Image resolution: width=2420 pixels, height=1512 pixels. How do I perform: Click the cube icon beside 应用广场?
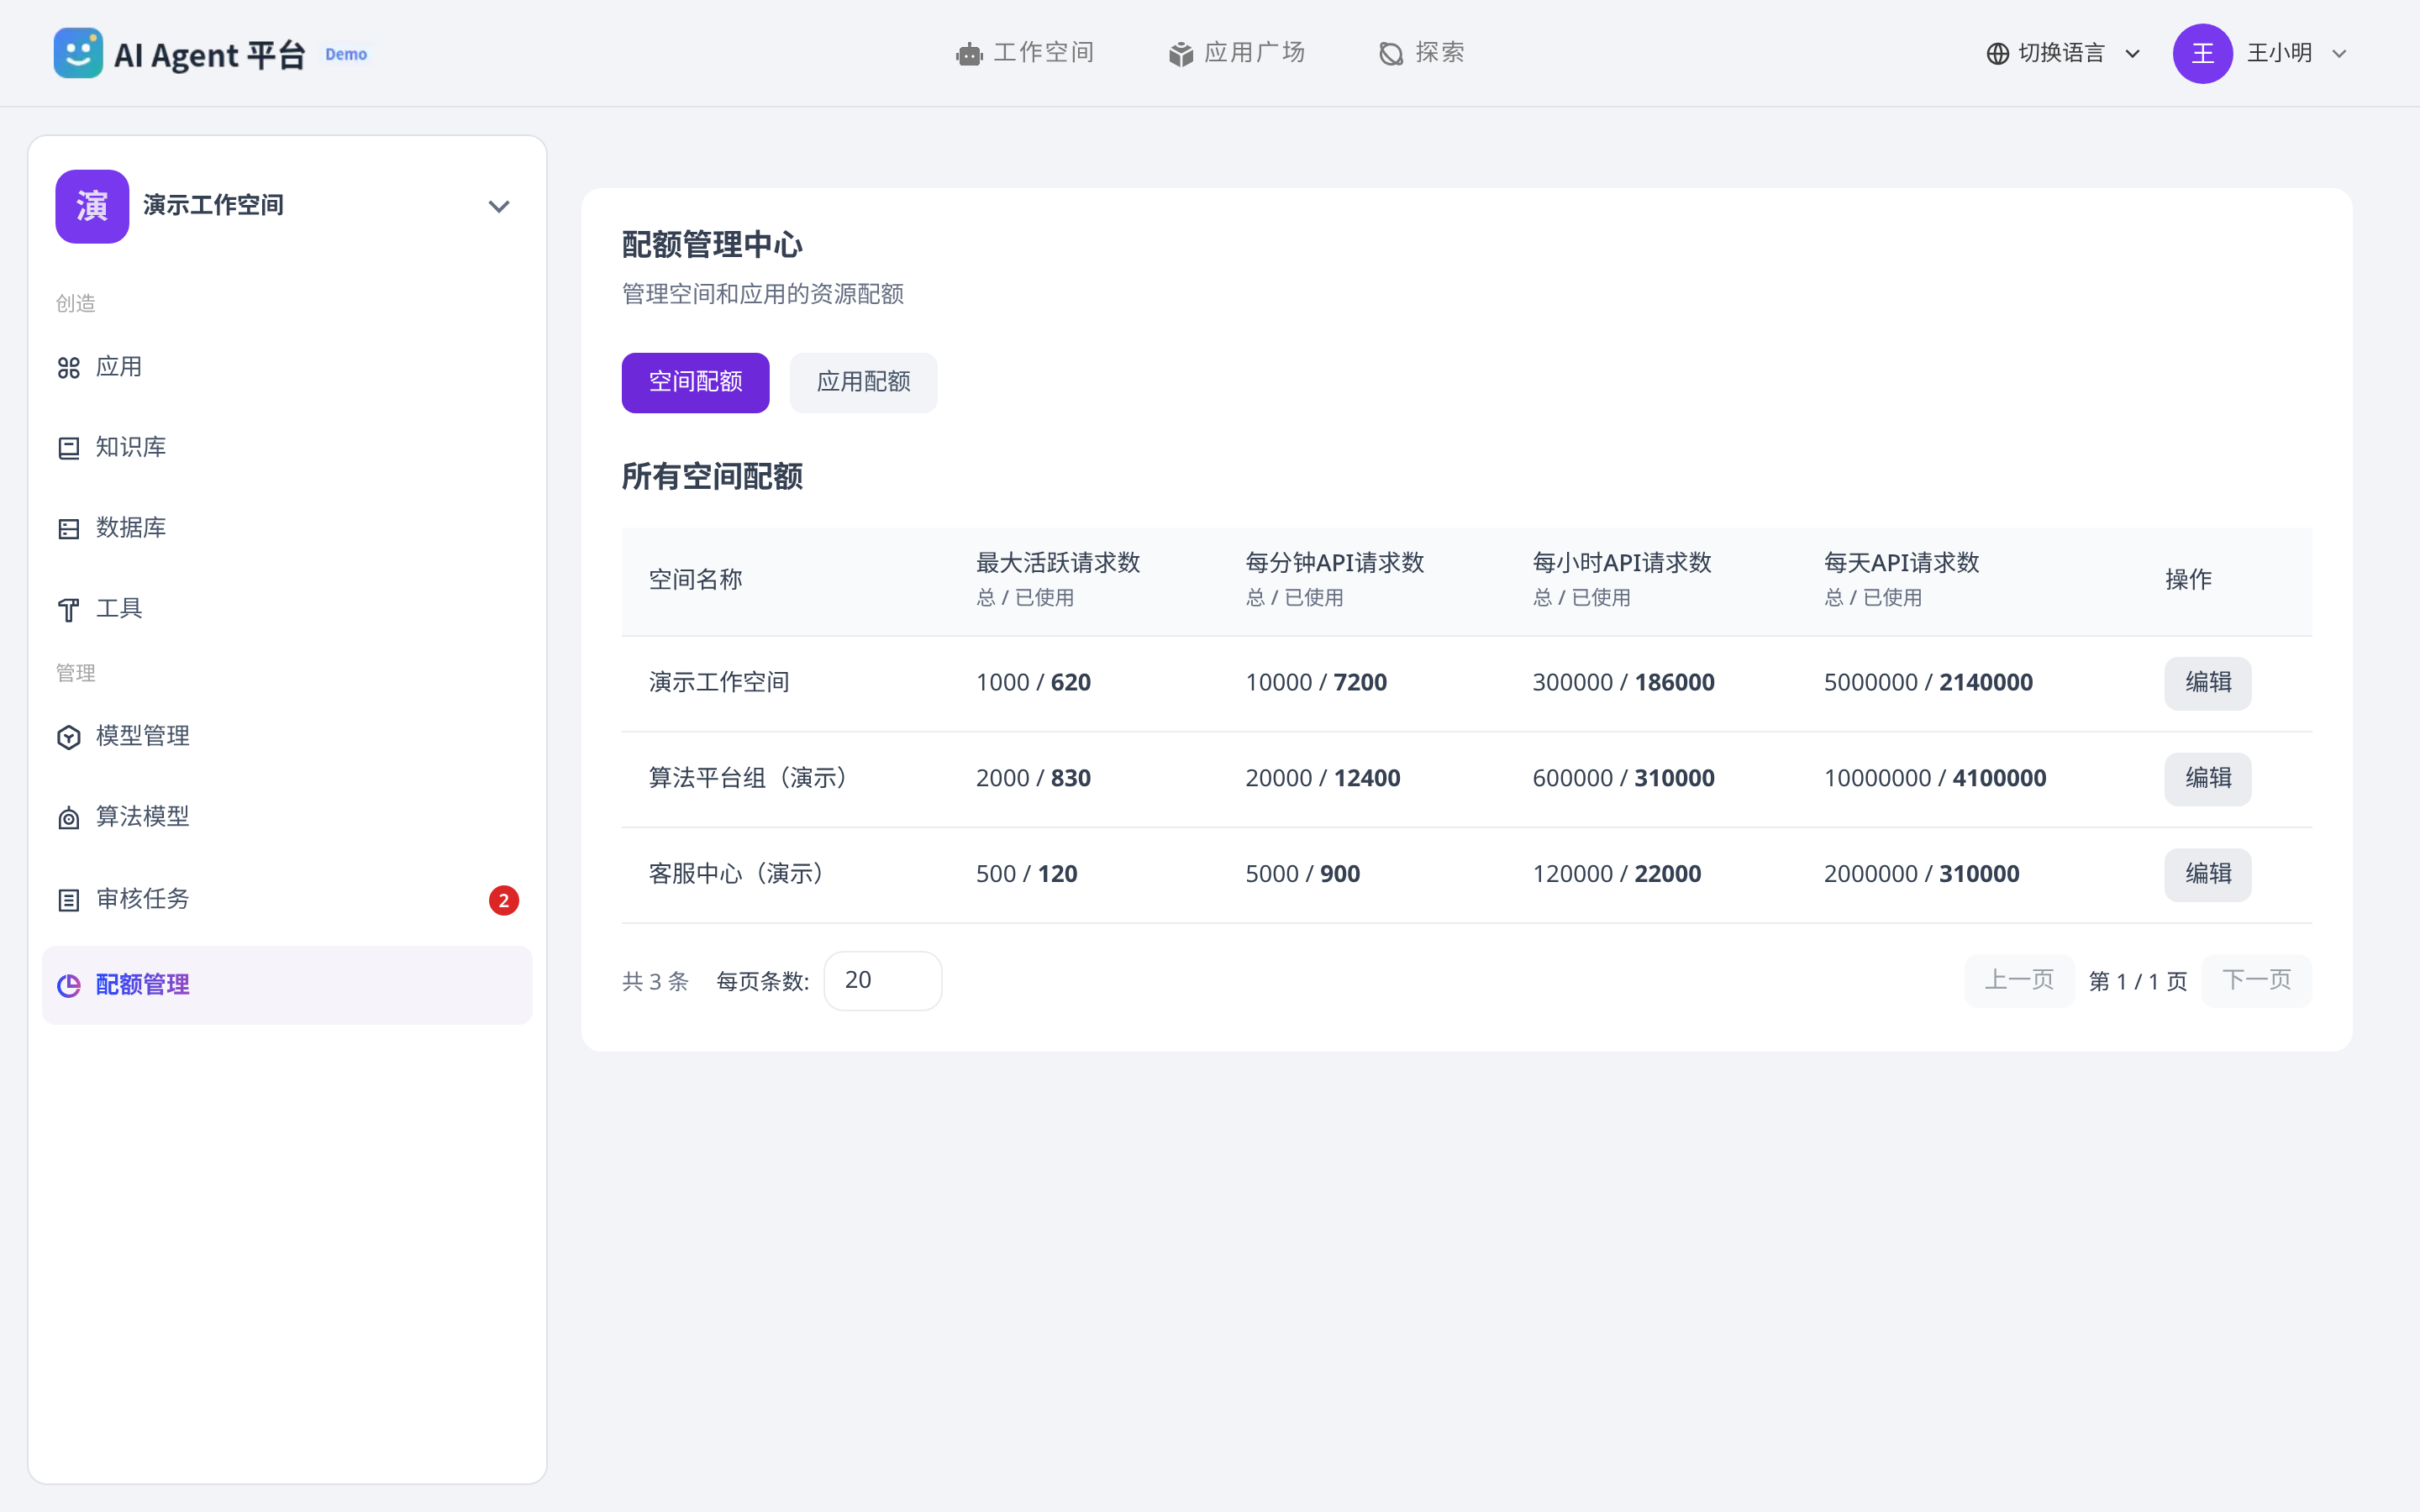[1181, 54]
